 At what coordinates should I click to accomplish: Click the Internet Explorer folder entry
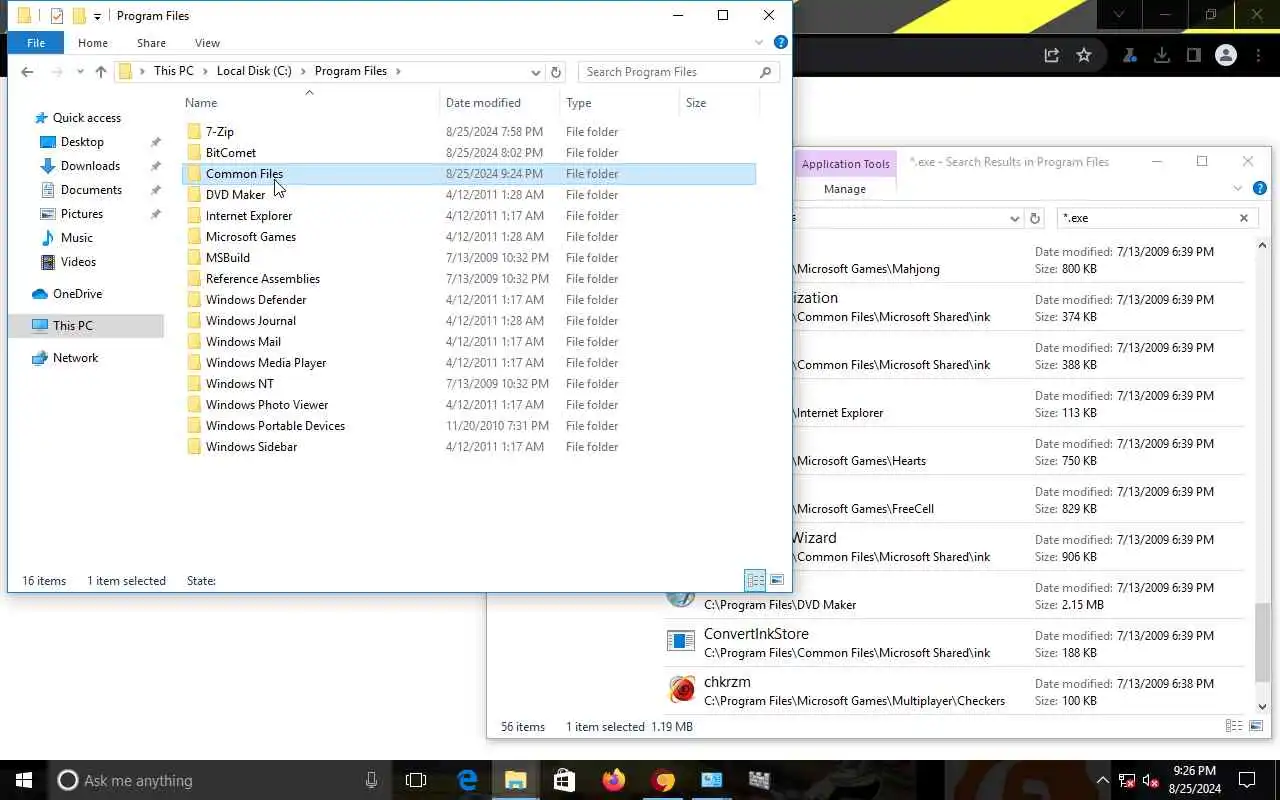[x=470, y=216]
